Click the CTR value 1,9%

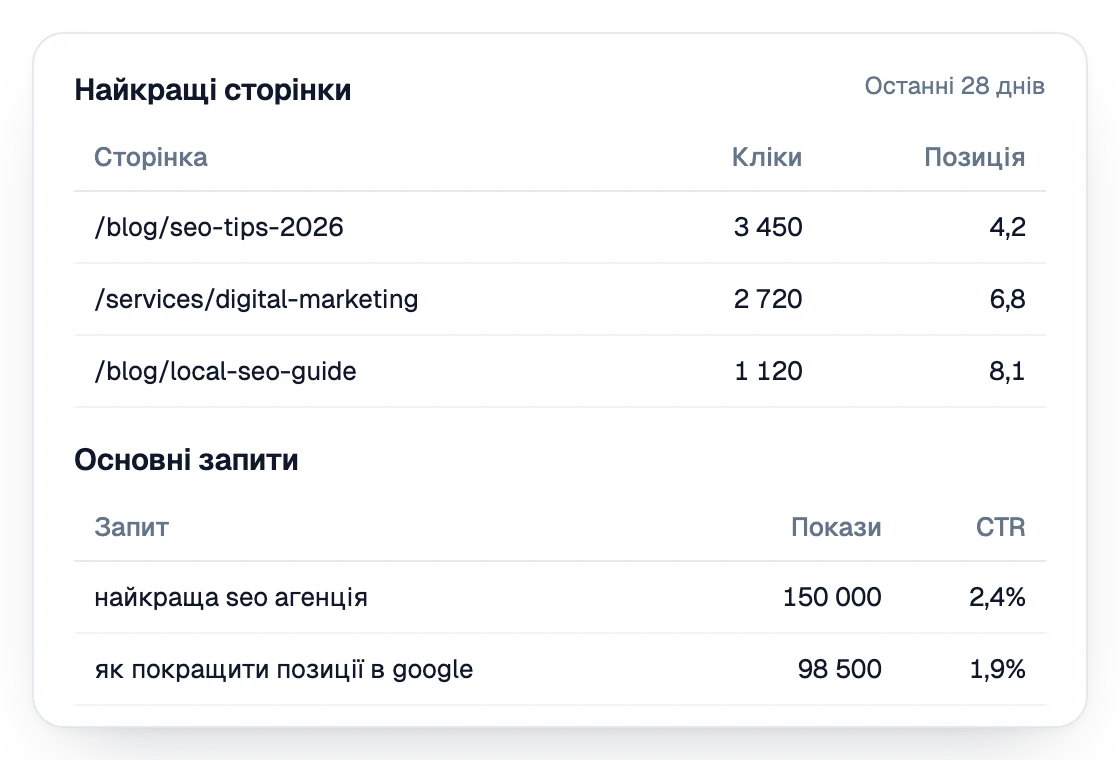coord(997,669)
